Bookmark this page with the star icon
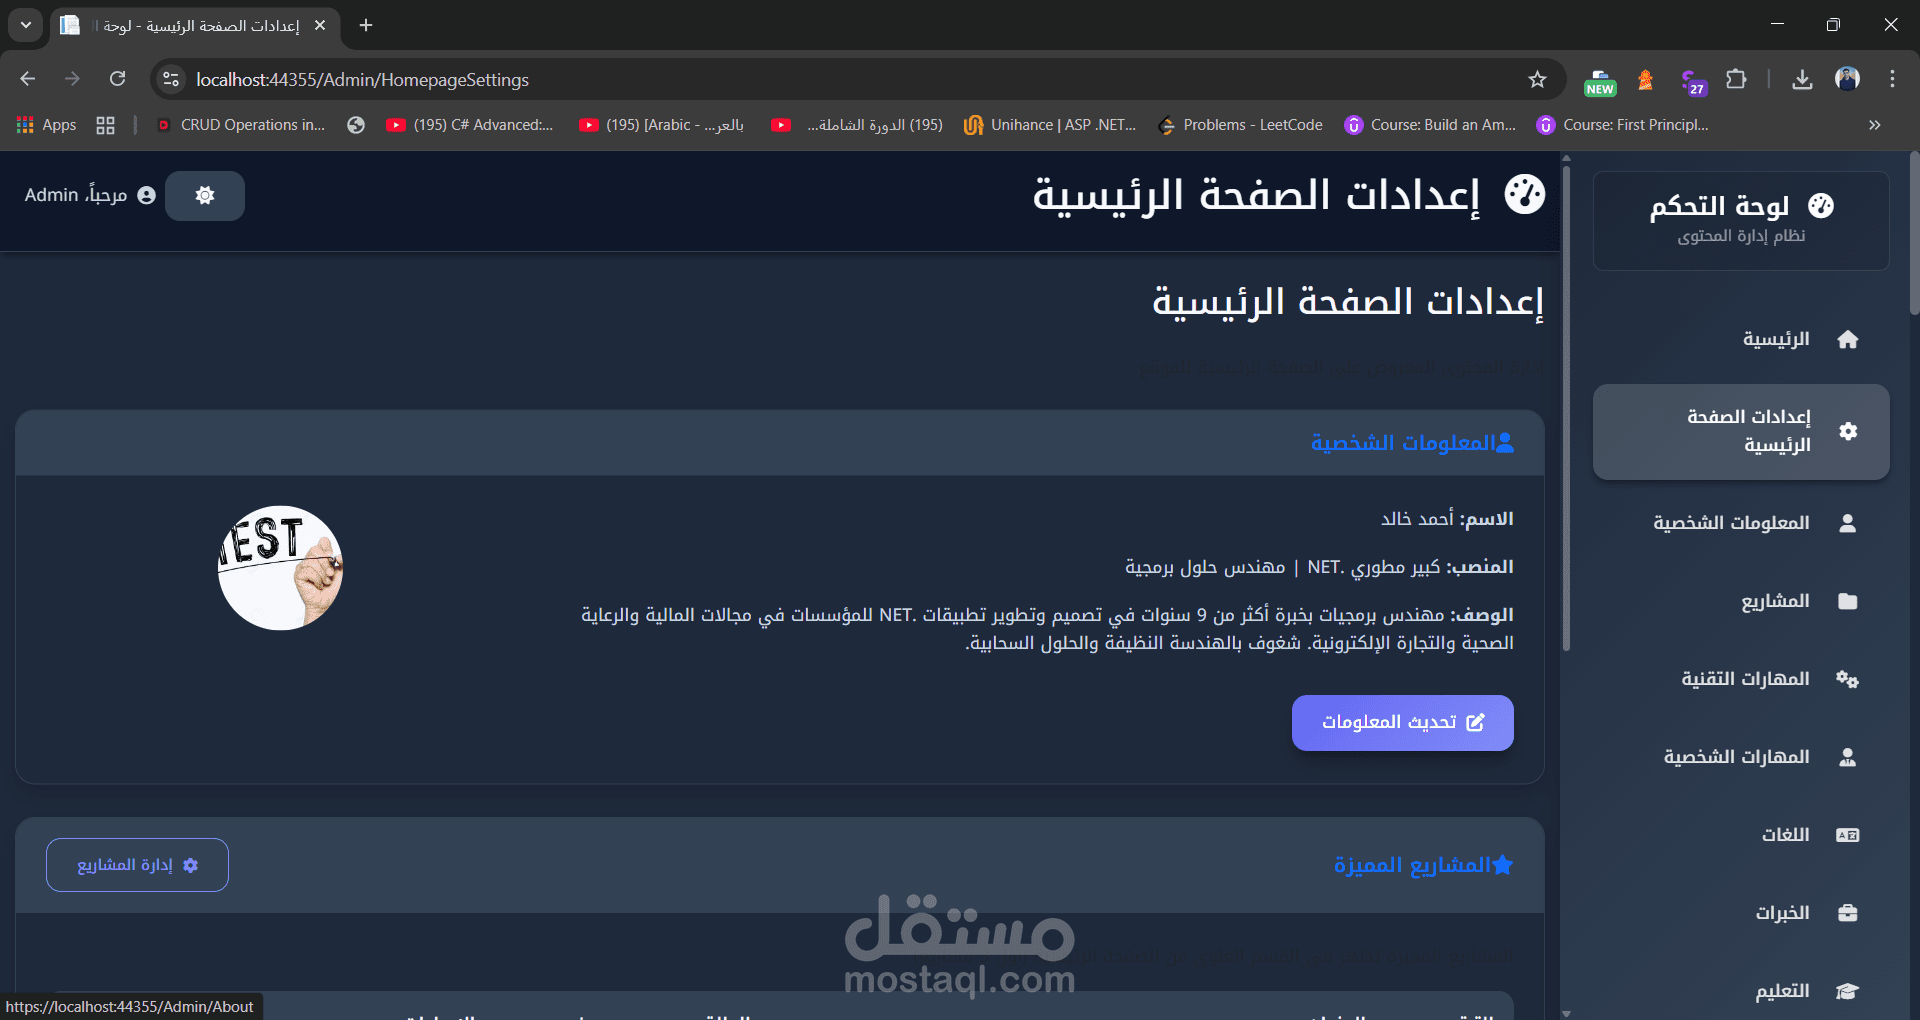This screenshot has width=1920, height=1020. pos(1537,79)
